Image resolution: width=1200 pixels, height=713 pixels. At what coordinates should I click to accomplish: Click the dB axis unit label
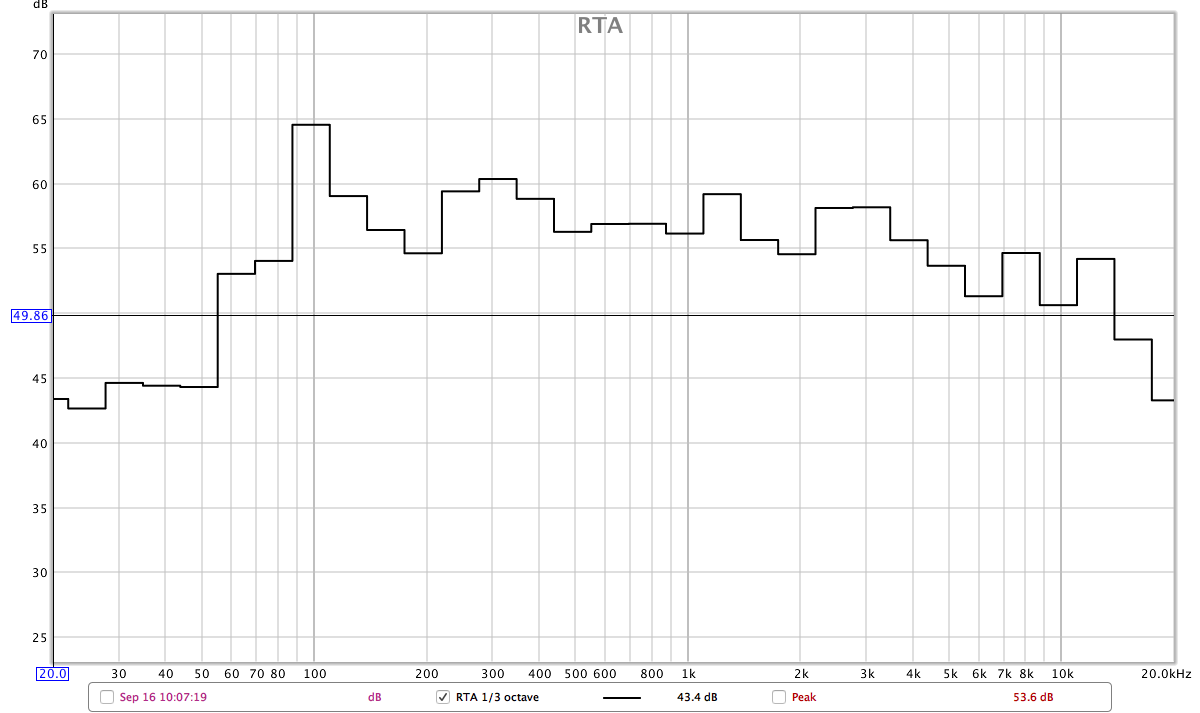pyautogui.click(x=40, y=5)
